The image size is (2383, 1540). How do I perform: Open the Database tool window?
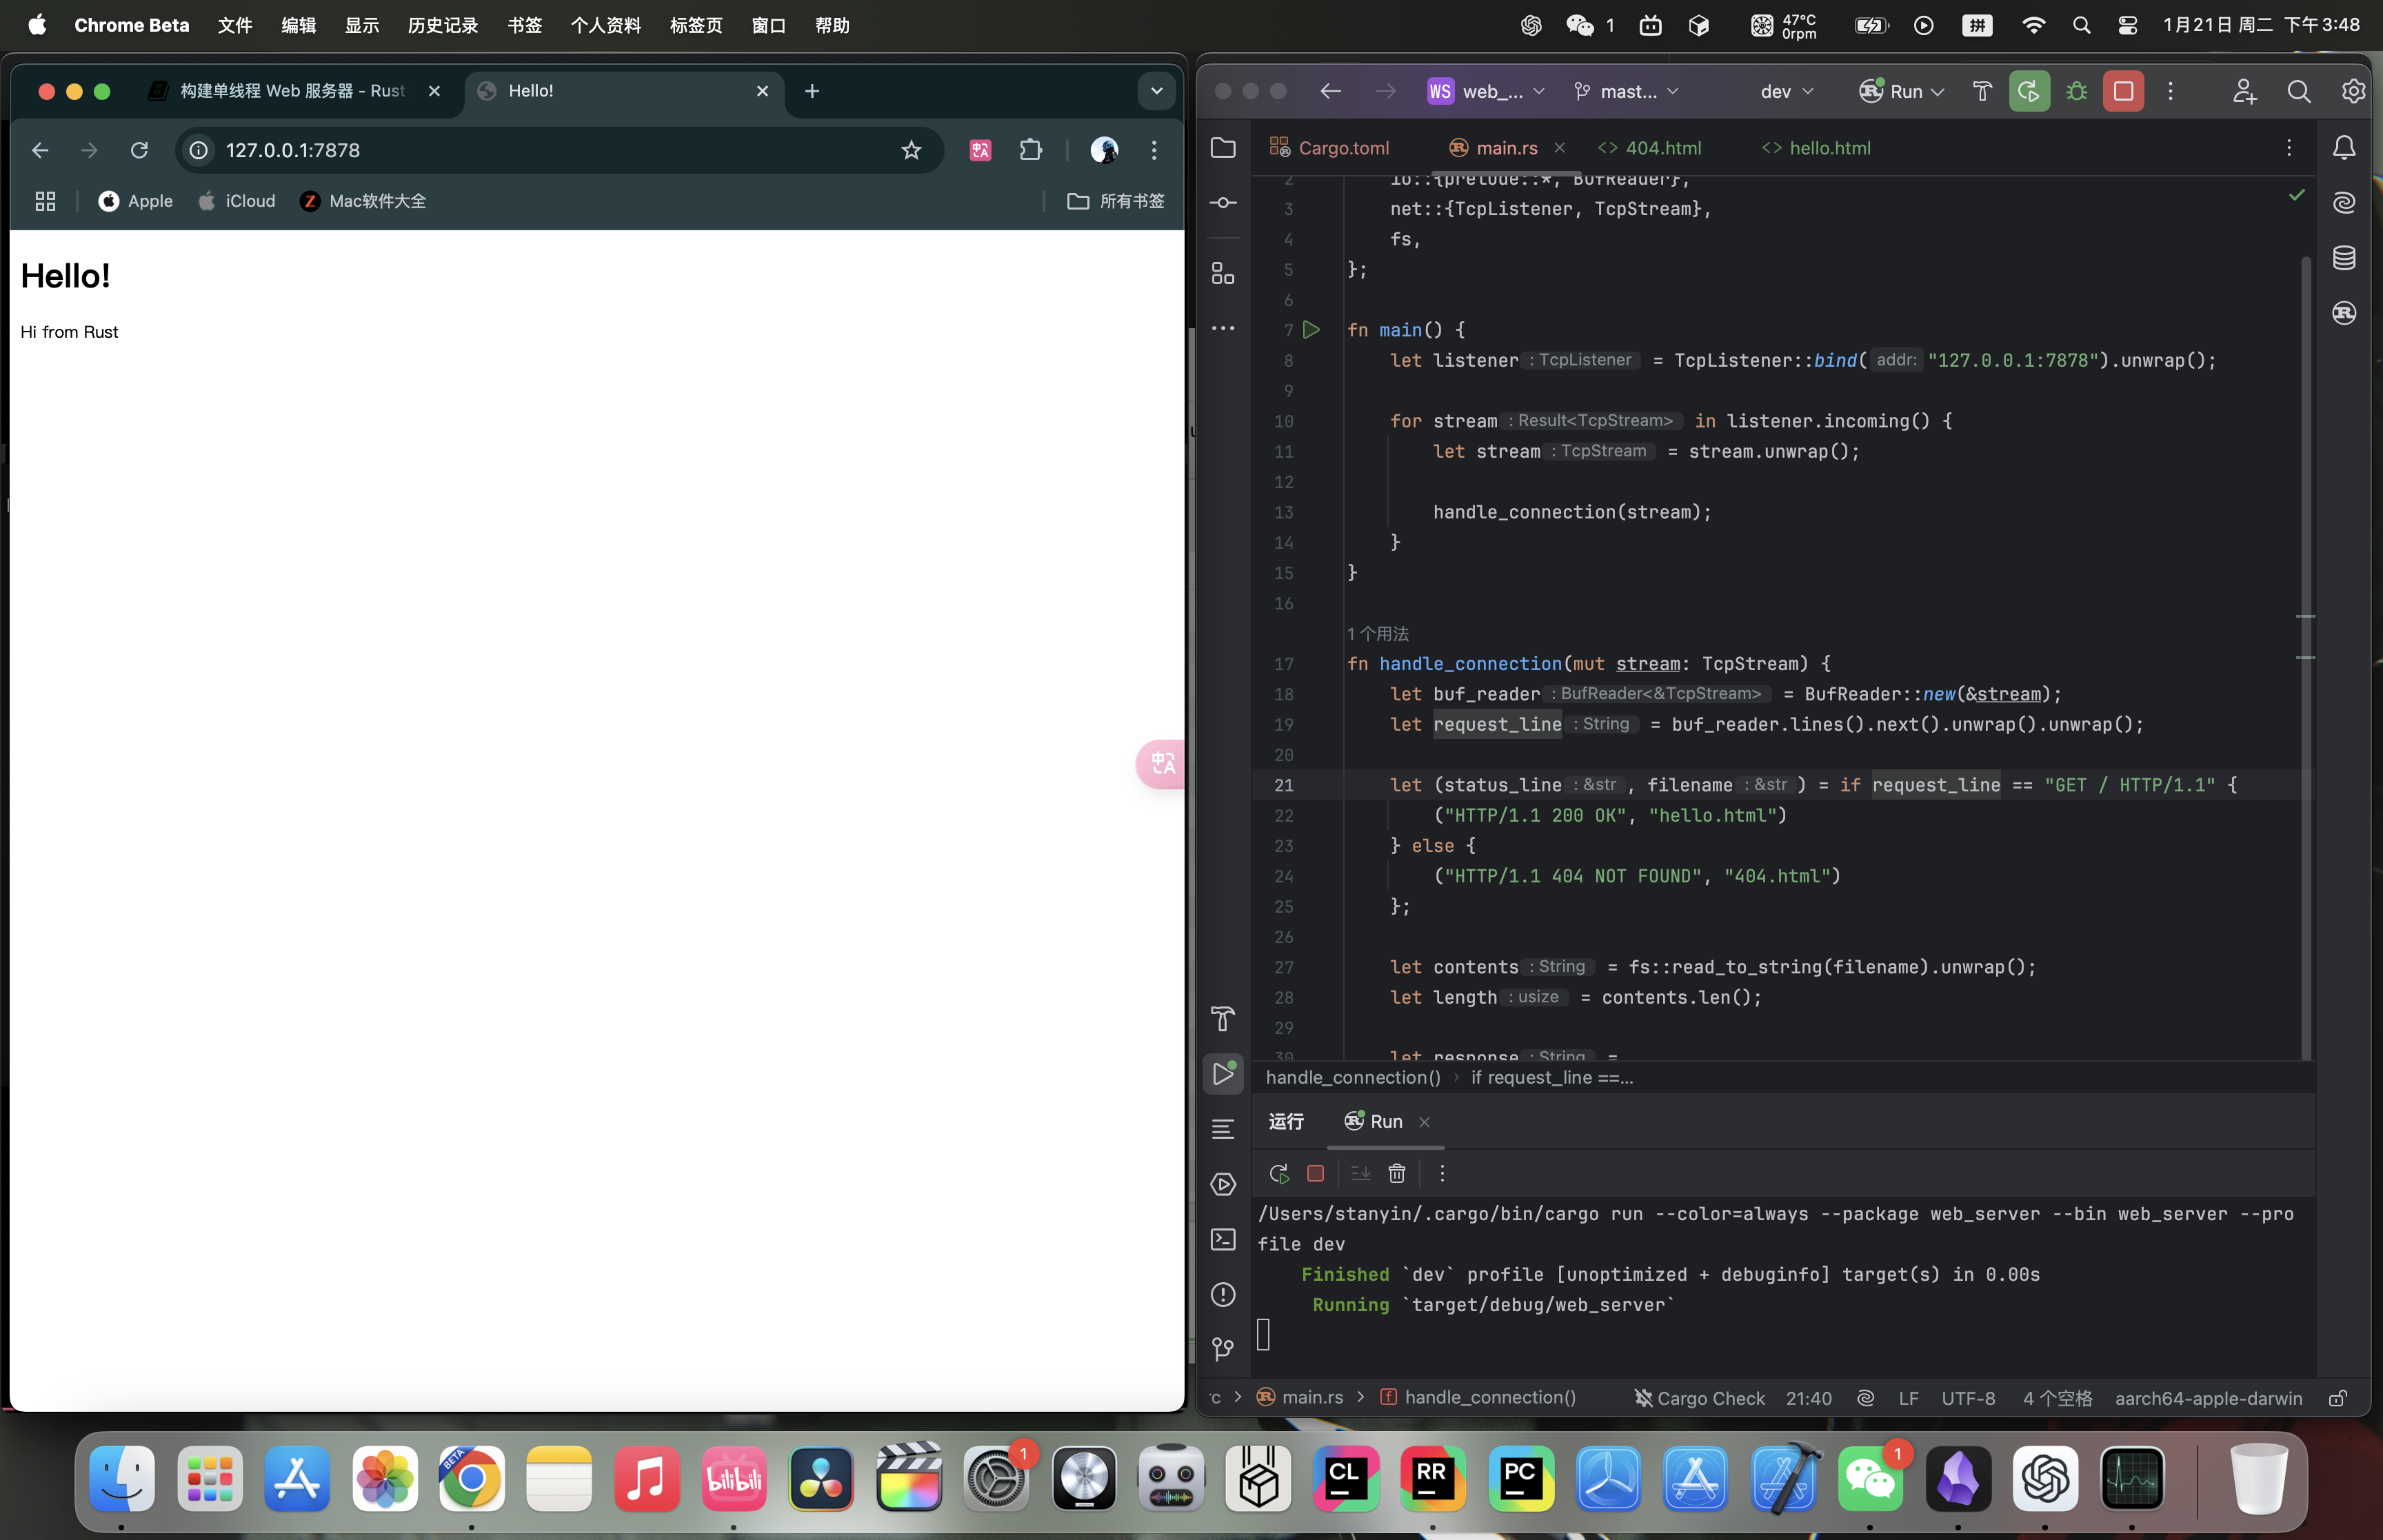pyautogui.click(x=2344, y=258)
